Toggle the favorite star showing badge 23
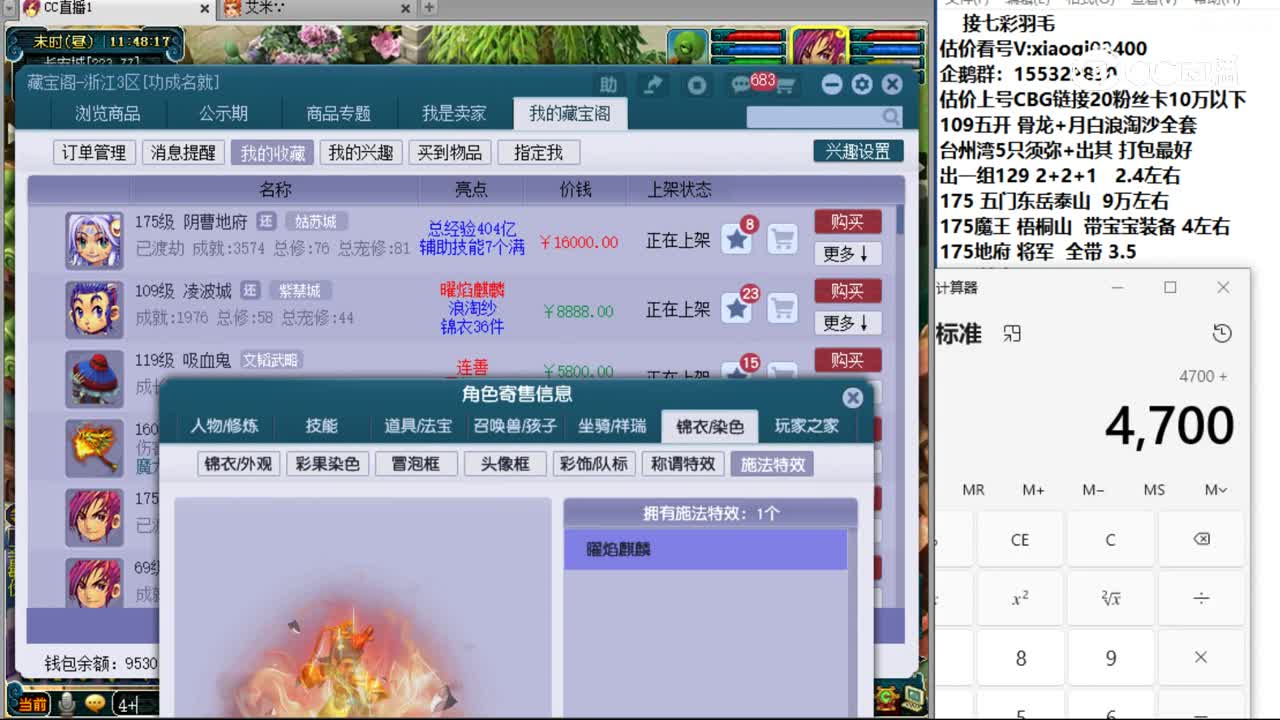 coord(736,308)
